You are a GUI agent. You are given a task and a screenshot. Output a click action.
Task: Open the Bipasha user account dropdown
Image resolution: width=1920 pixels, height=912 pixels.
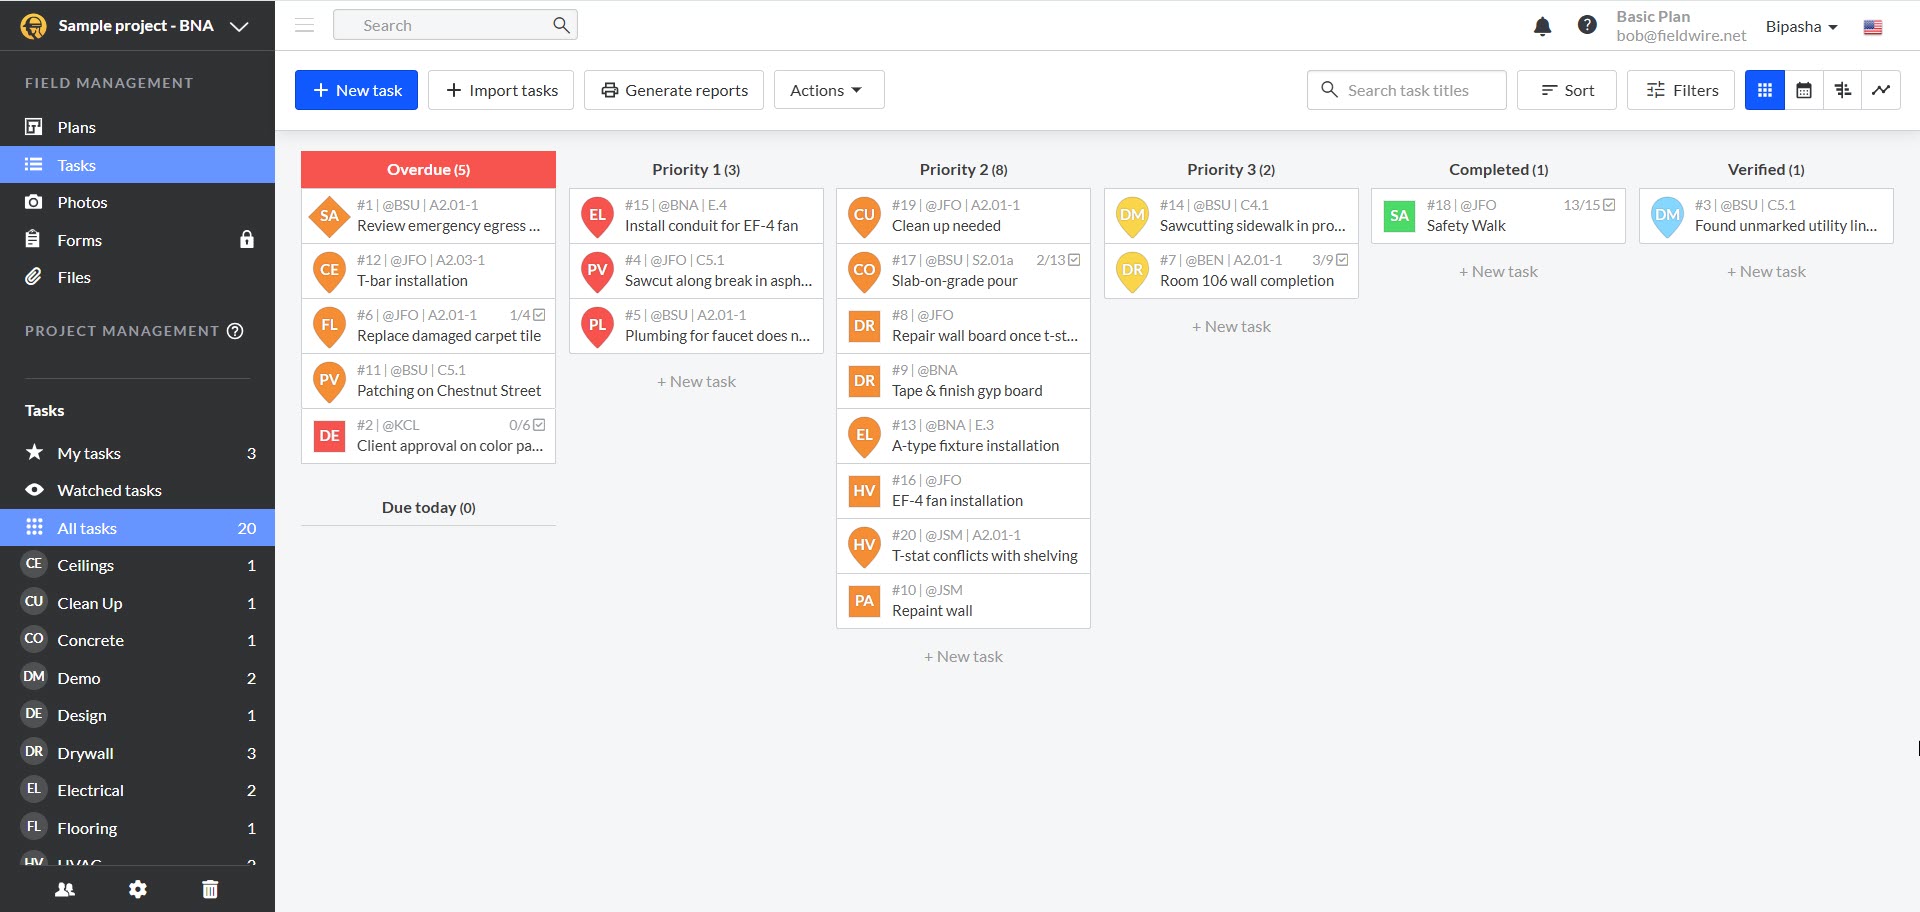(1801, 27)
